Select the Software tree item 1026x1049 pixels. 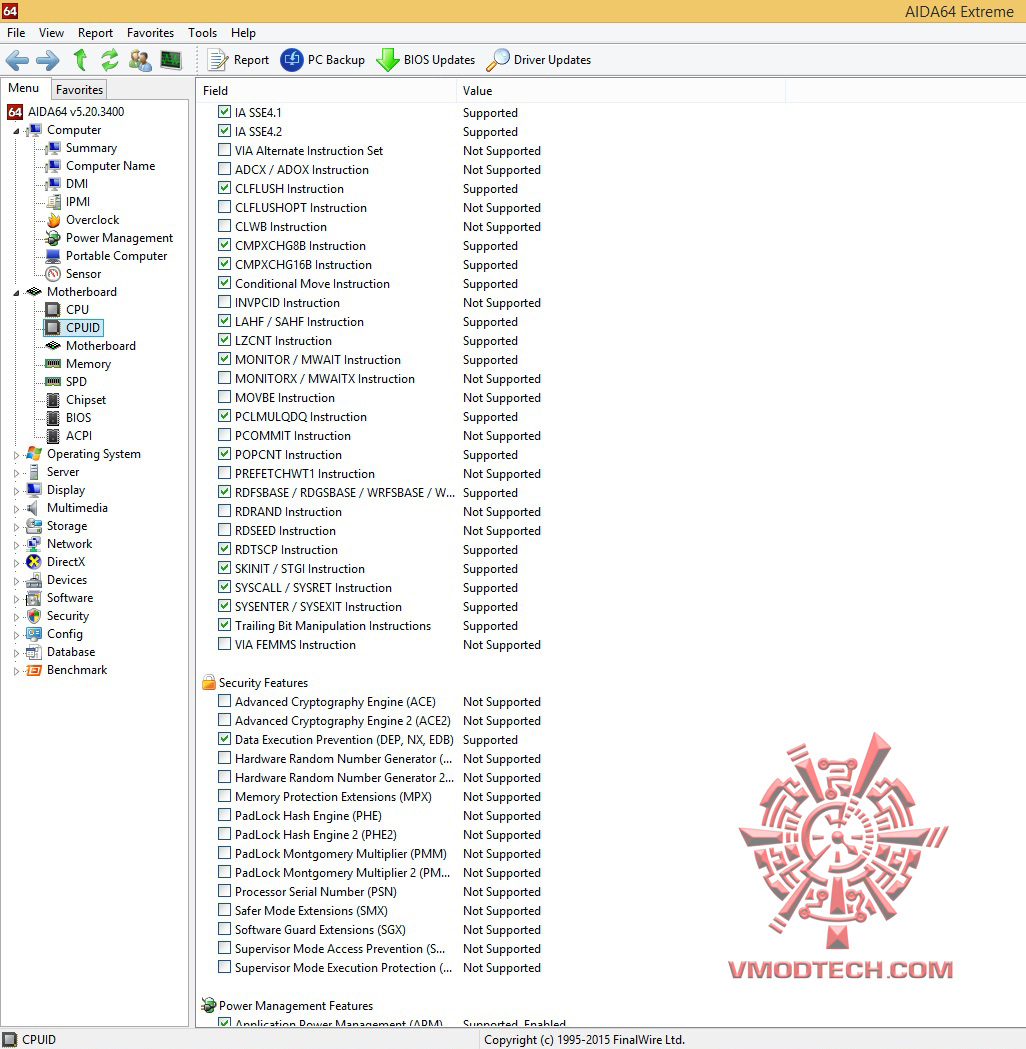click(x=70, y=598)
